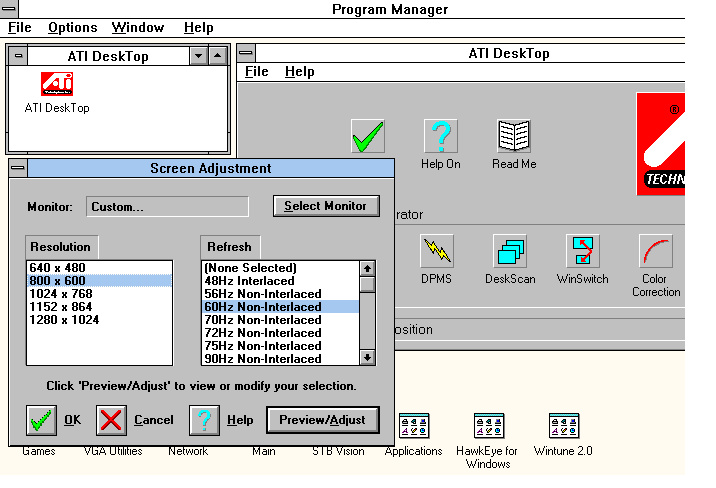716x488 pixels.
Task: Select 800 x 600 resolution
Action: (99, 281)
